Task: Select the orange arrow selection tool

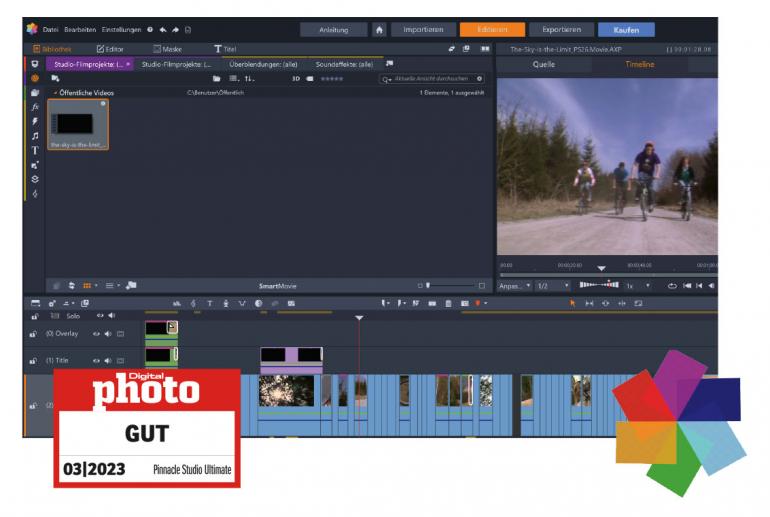Action: point(573,303)
